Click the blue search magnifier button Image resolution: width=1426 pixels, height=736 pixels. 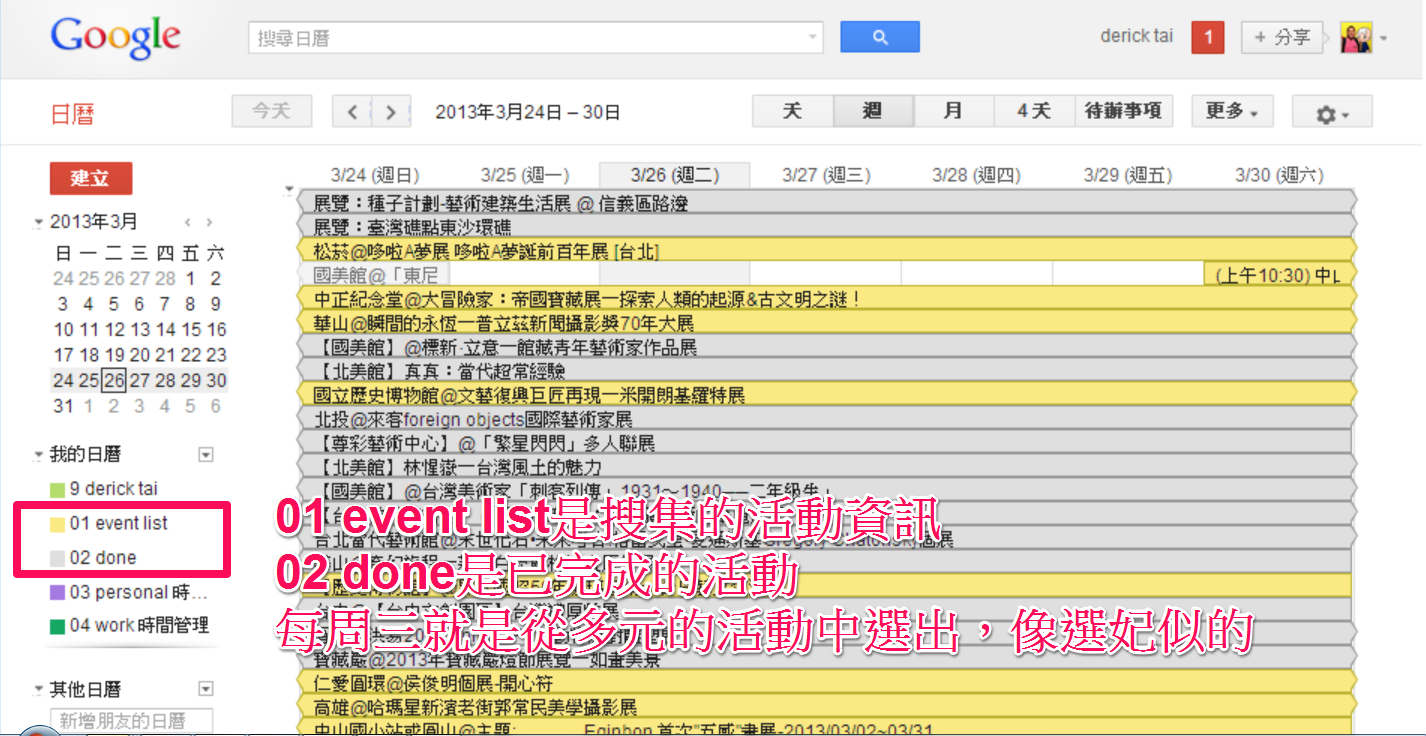tap(880, 37)
